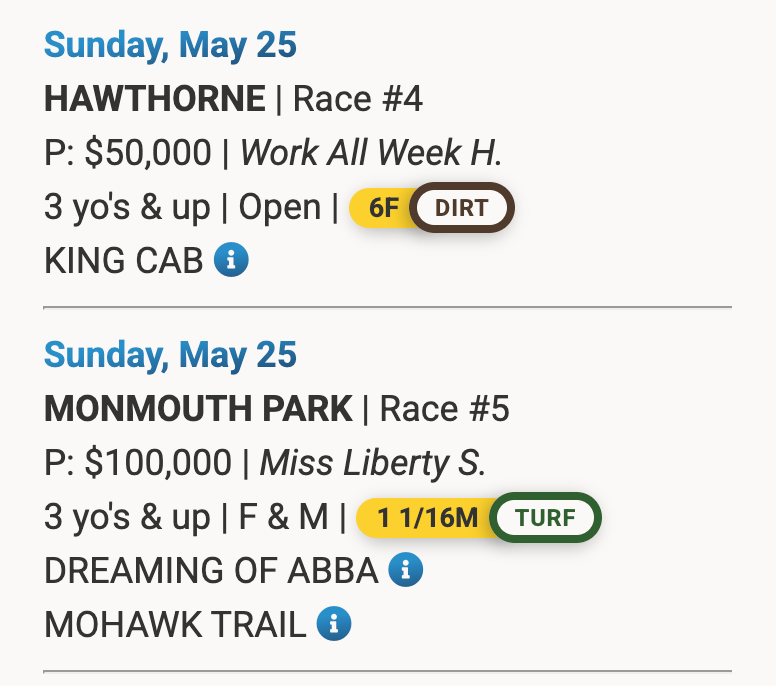
Task: Open info icon next to DREAMING OF ABBA
Action: click(406, 570)
